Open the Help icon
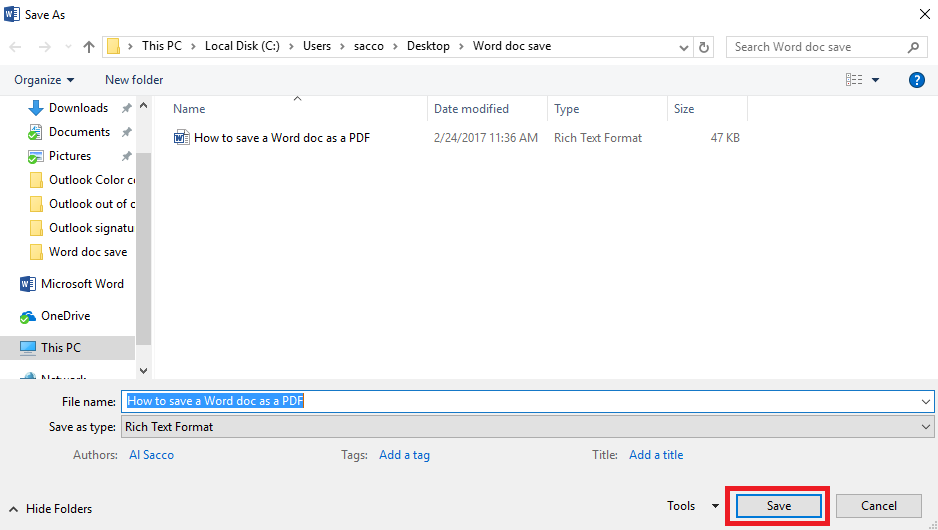The height and width of the screenshot is (530, 938). point(916,80)
